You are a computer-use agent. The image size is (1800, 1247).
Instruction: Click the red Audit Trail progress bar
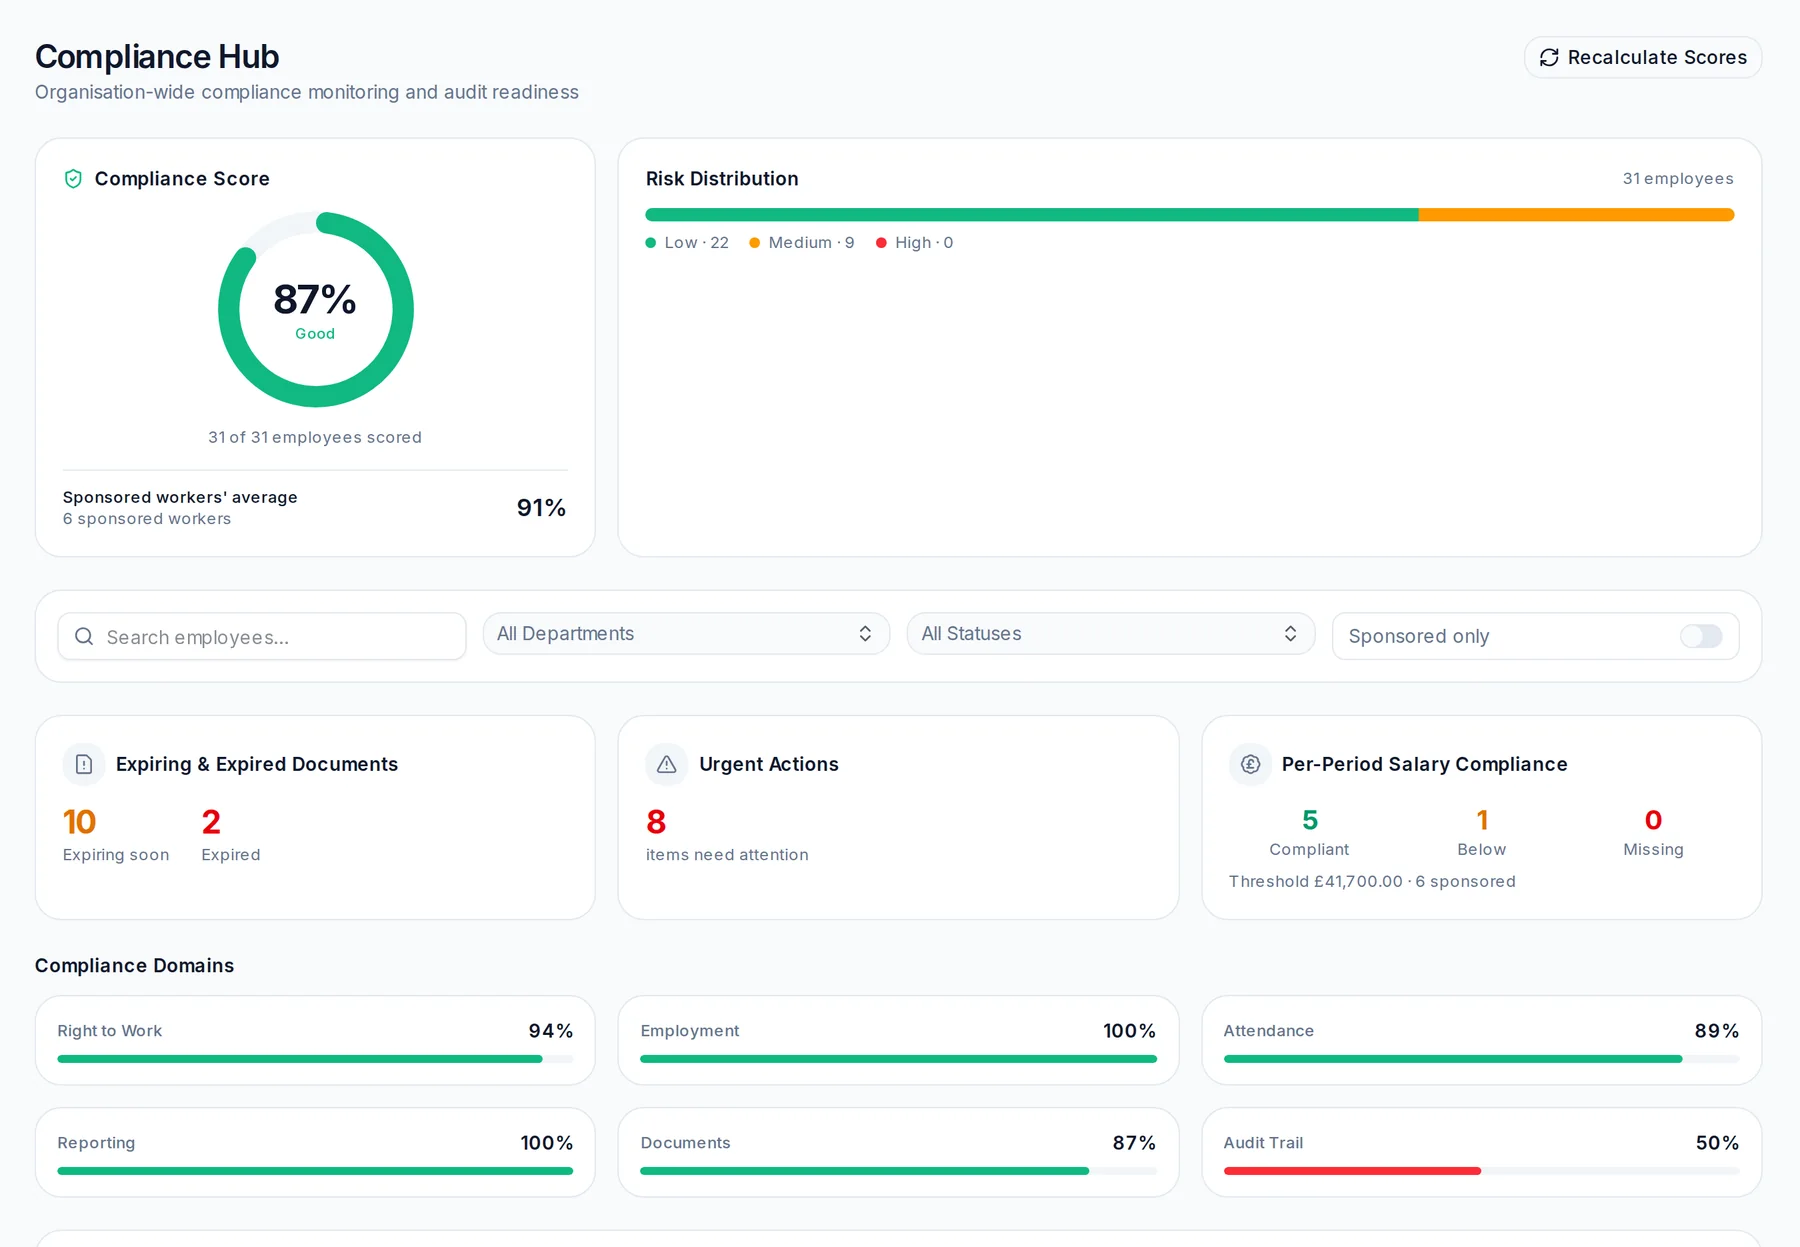pos(1352,1171)
